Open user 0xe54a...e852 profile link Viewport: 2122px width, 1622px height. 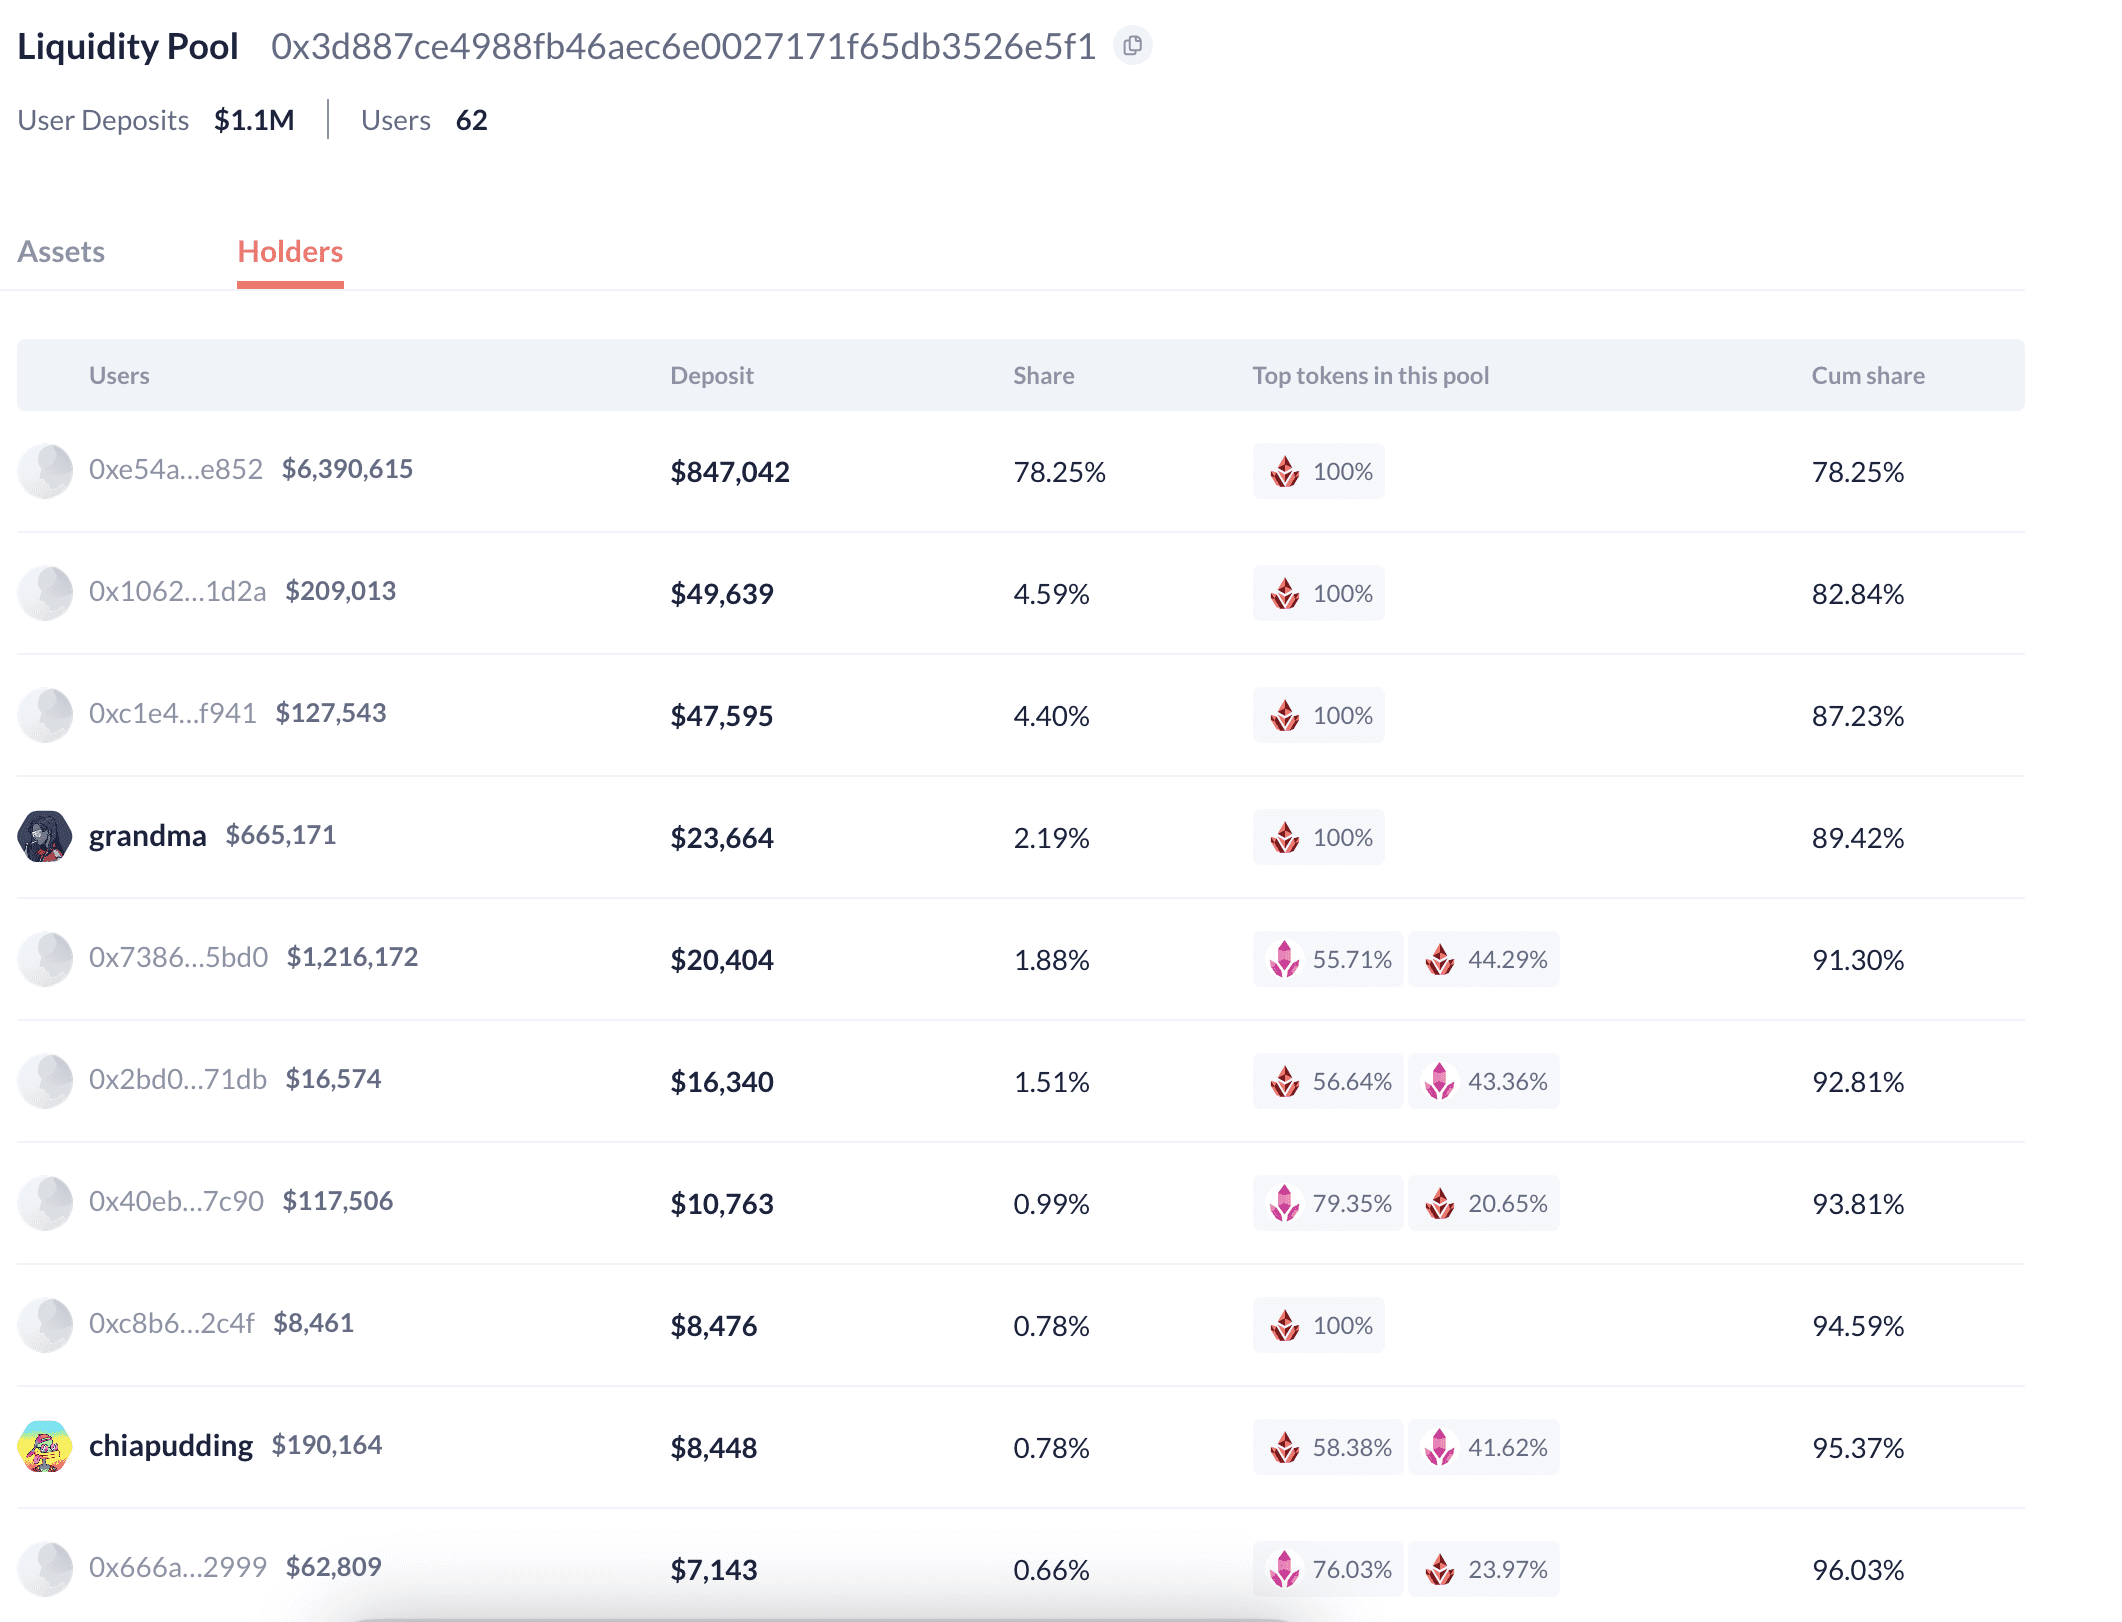pos(176,469)
